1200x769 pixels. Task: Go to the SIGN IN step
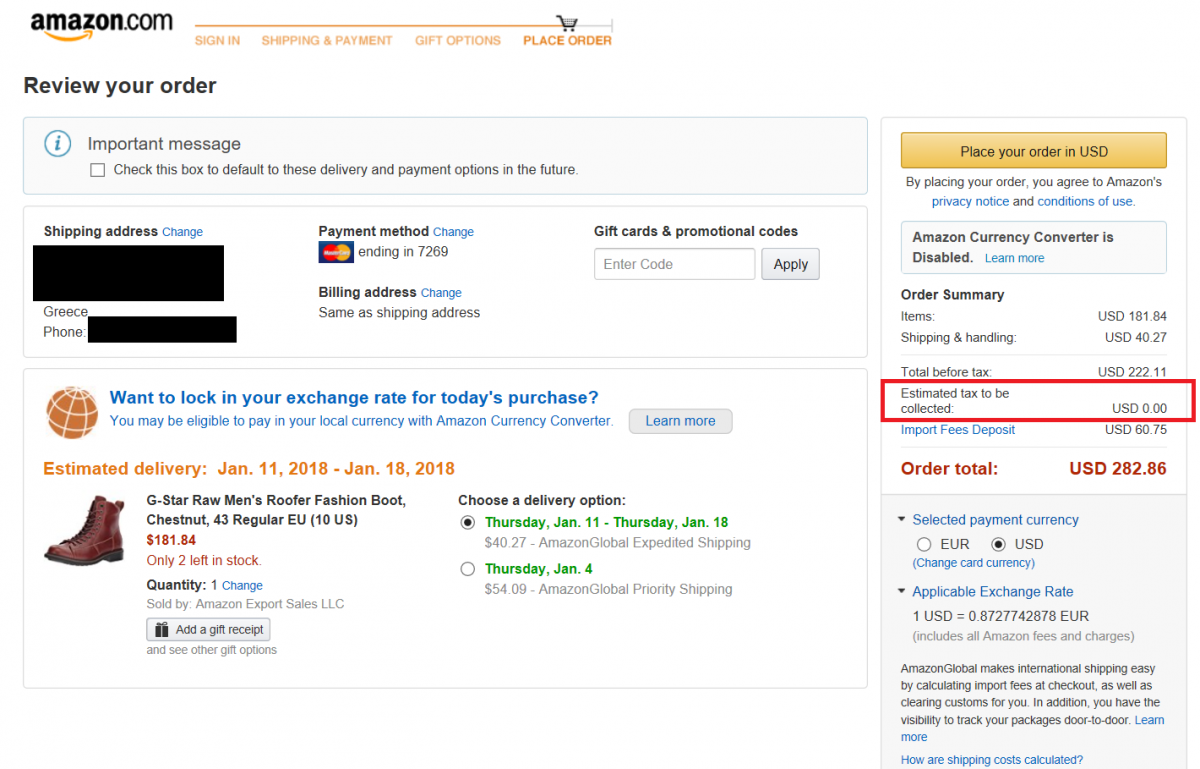(217, 41)
